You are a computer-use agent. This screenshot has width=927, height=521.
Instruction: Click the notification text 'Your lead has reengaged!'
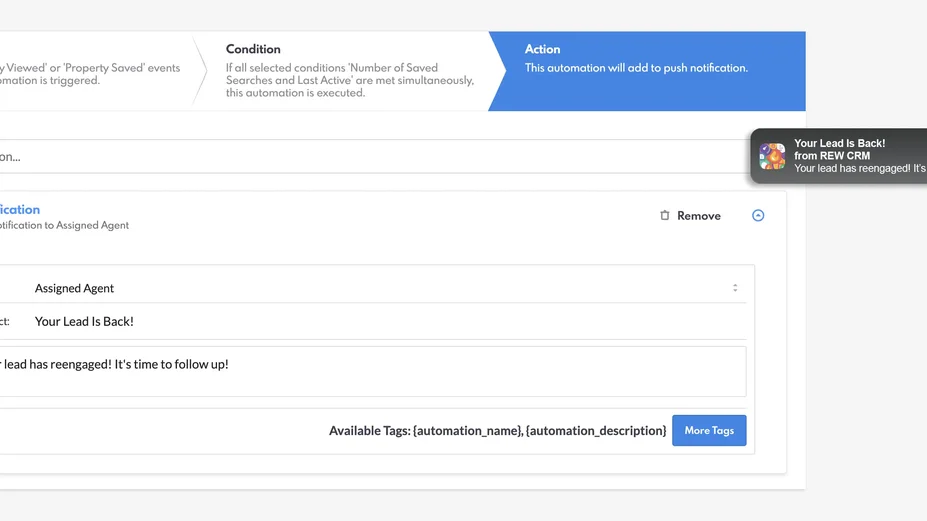tap(855, 168)
